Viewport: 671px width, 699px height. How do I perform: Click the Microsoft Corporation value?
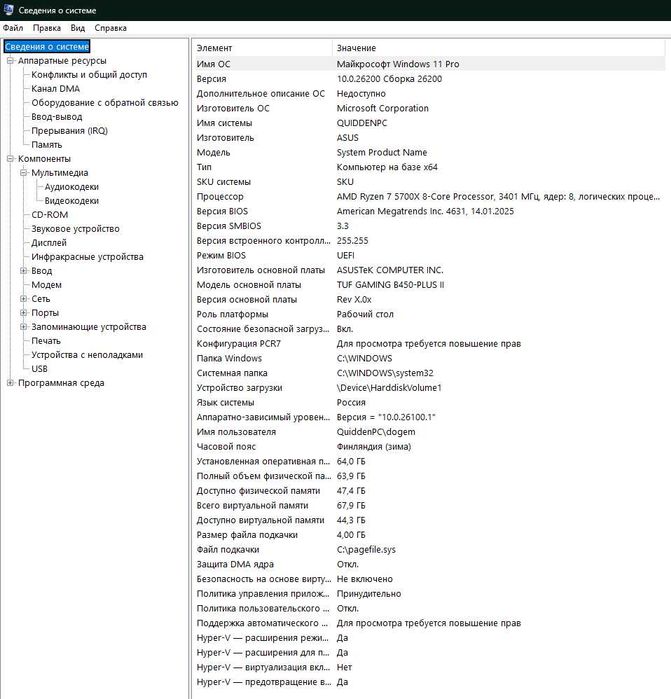point(383,108)
